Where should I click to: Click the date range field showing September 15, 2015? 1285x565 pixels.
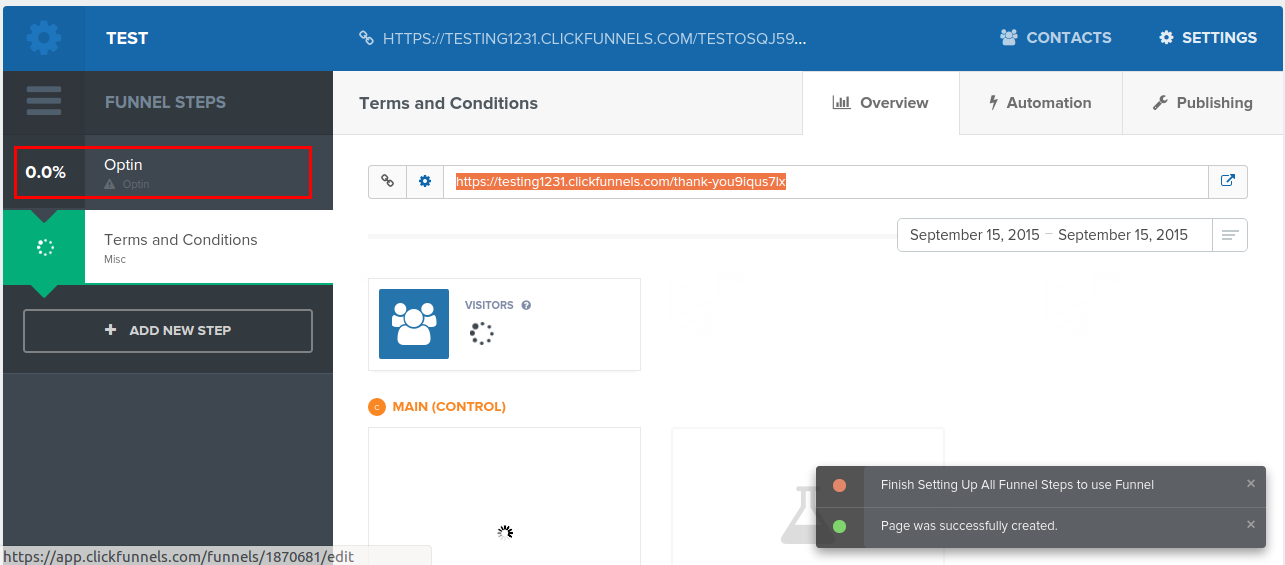(1054, 235)
